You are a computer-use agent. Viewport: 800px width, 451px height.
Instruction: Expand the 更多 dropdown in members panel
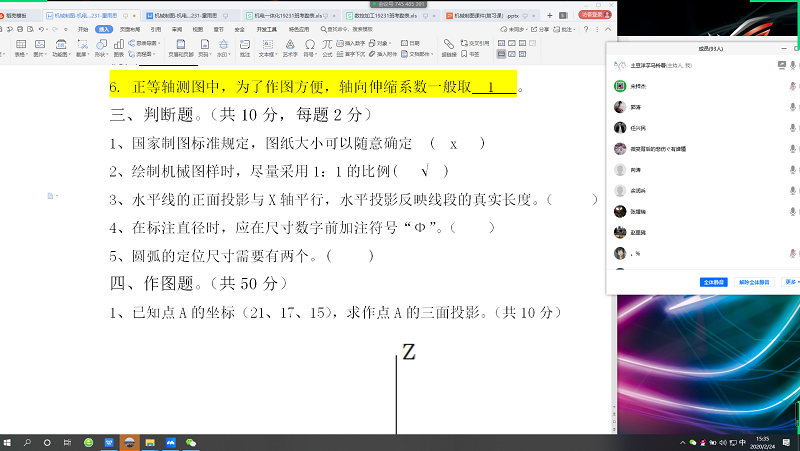(790, 282)
